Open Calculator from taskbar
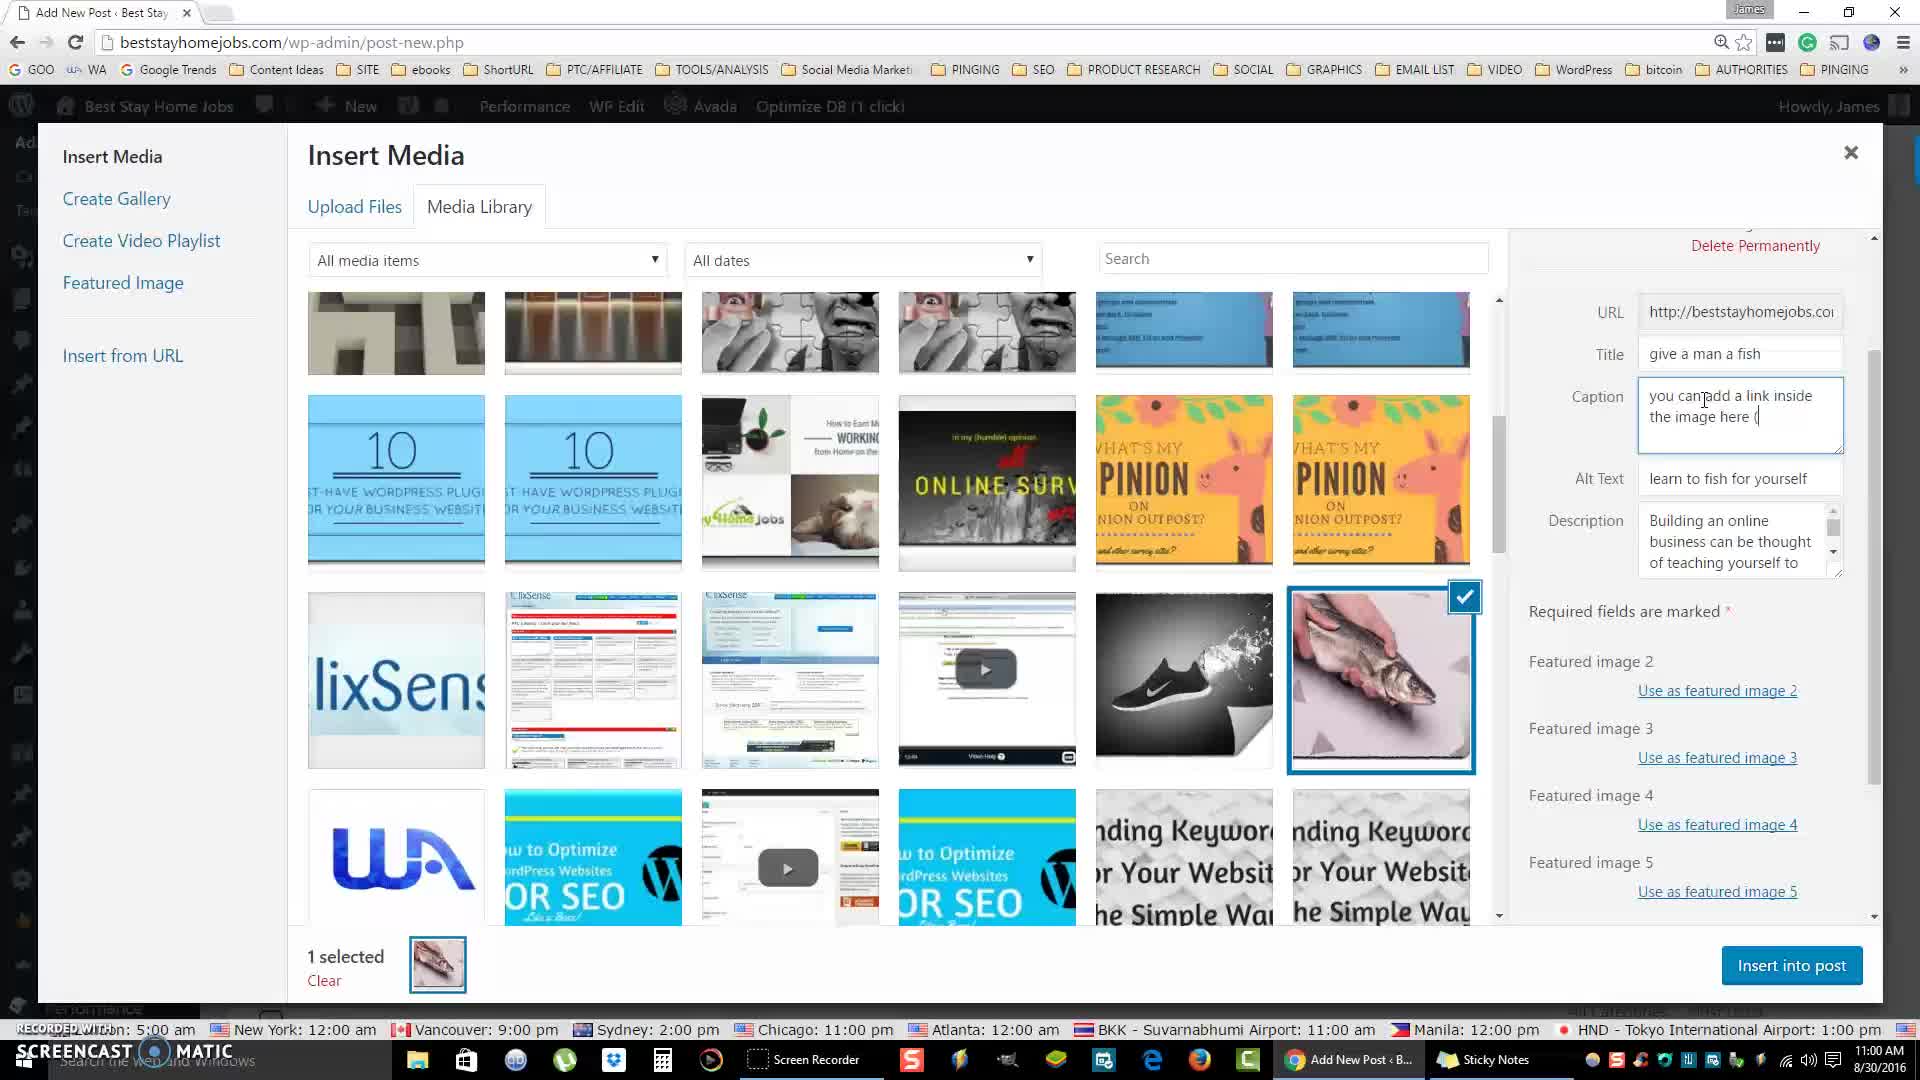The image size is (1920, 1080). point(662,1060)
